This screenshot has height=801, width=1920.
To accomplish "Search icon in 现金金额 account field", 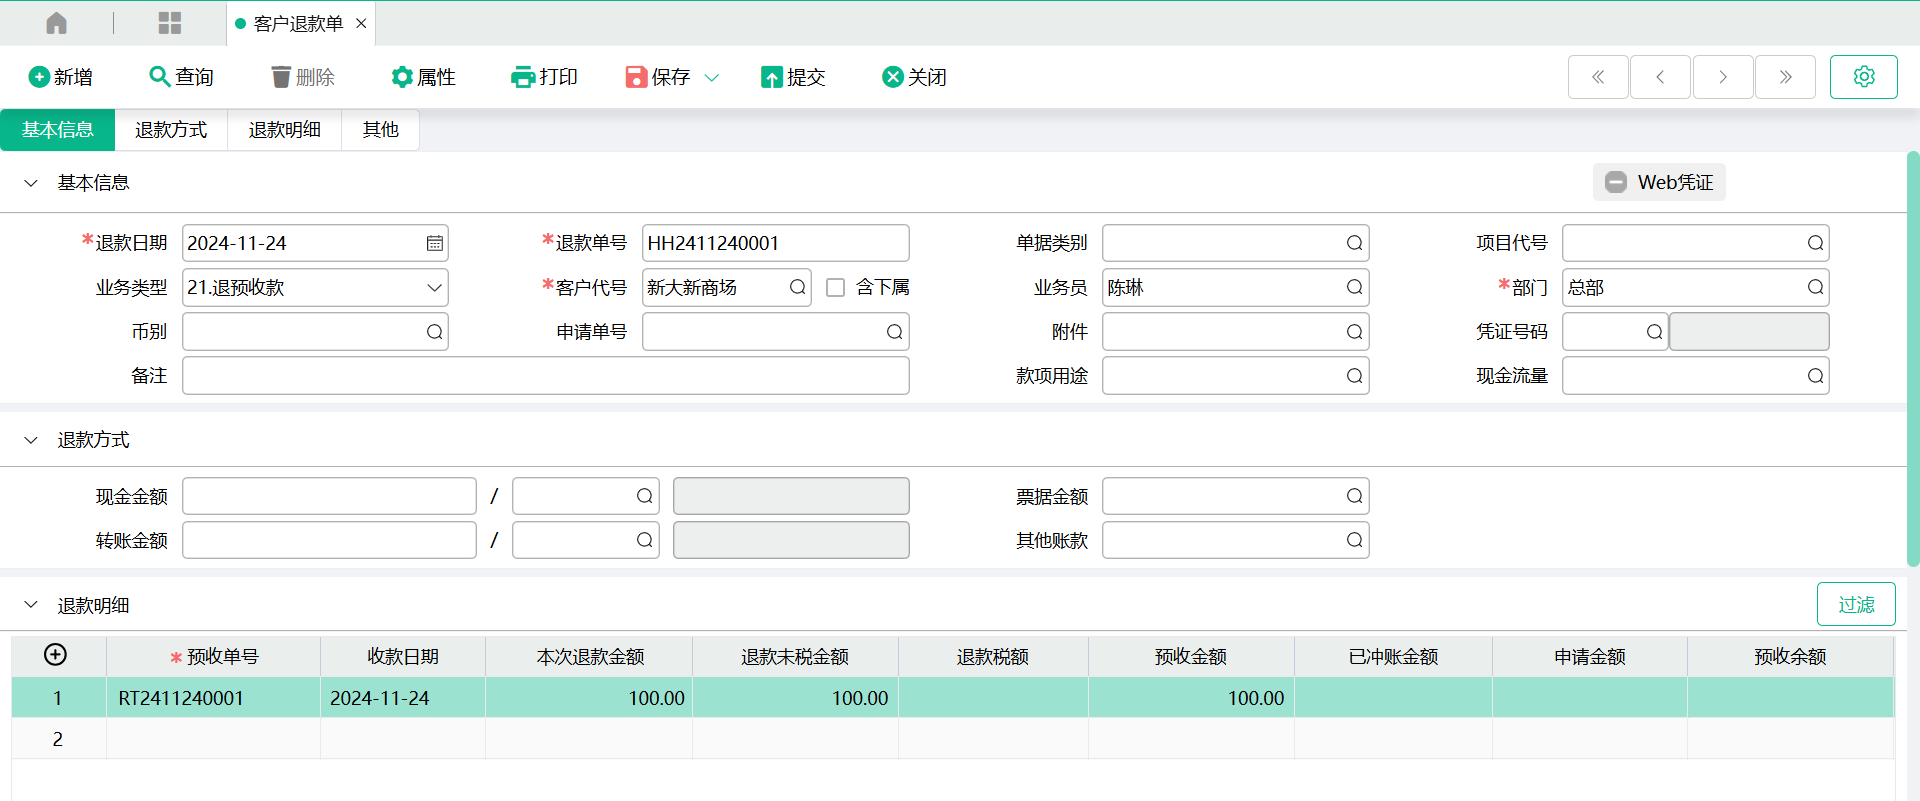I will (x=644, y=496).
